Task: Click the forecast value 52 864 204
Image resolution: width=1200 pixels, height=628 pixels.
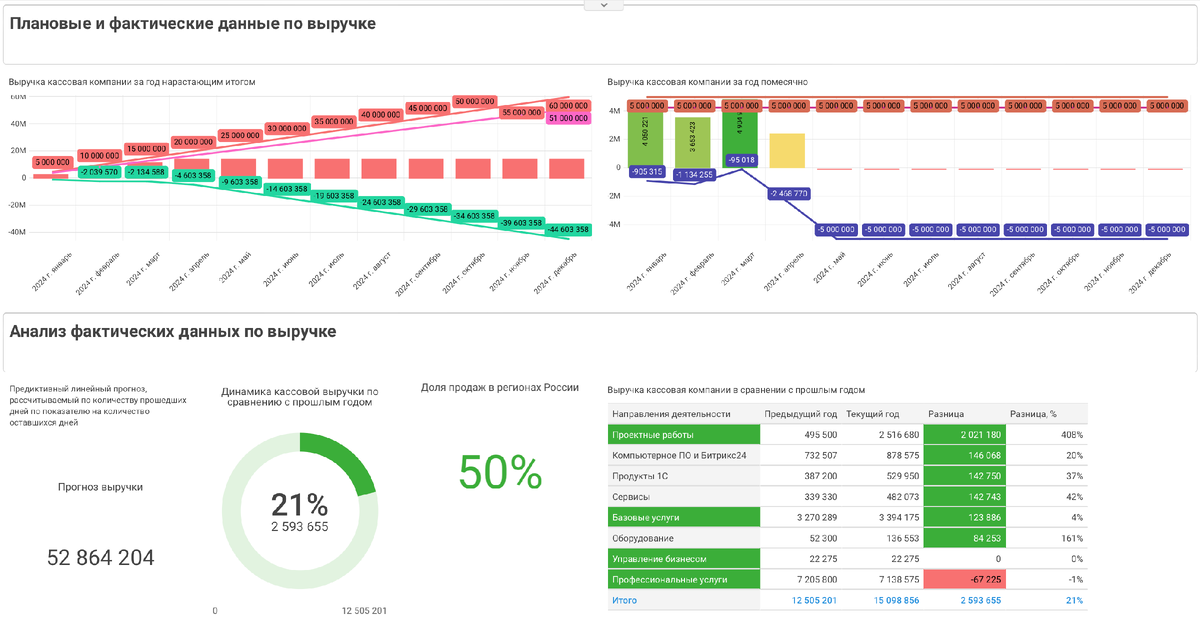Action: click(x=101, y=558)
